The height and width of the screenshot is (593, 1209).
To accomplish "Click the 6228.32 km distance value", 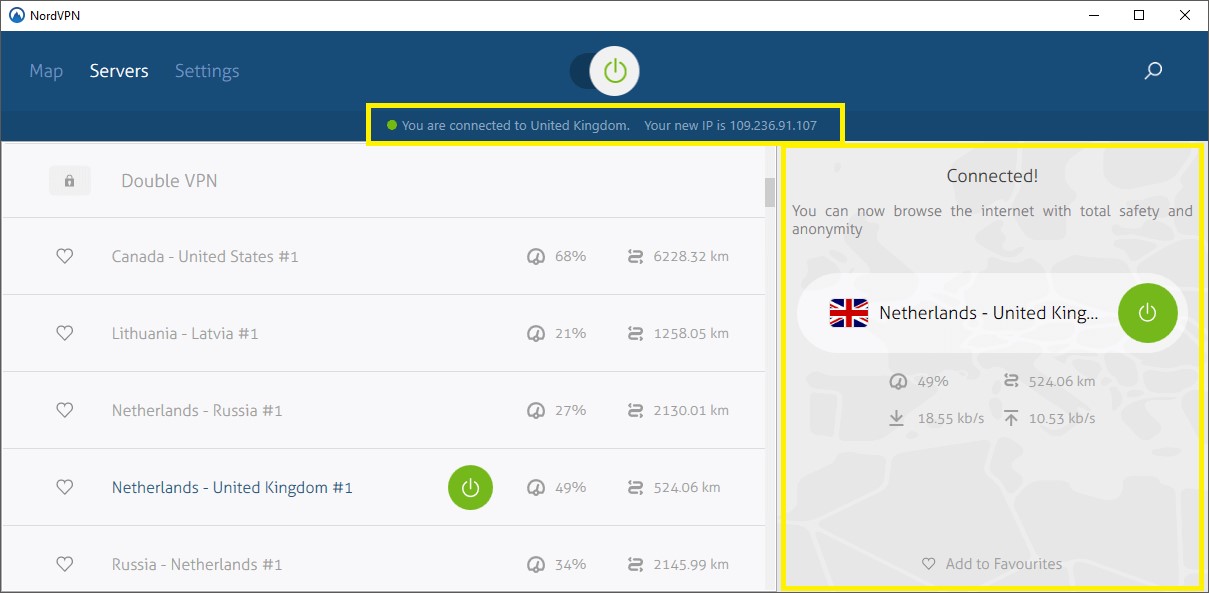I will (691, 256).
